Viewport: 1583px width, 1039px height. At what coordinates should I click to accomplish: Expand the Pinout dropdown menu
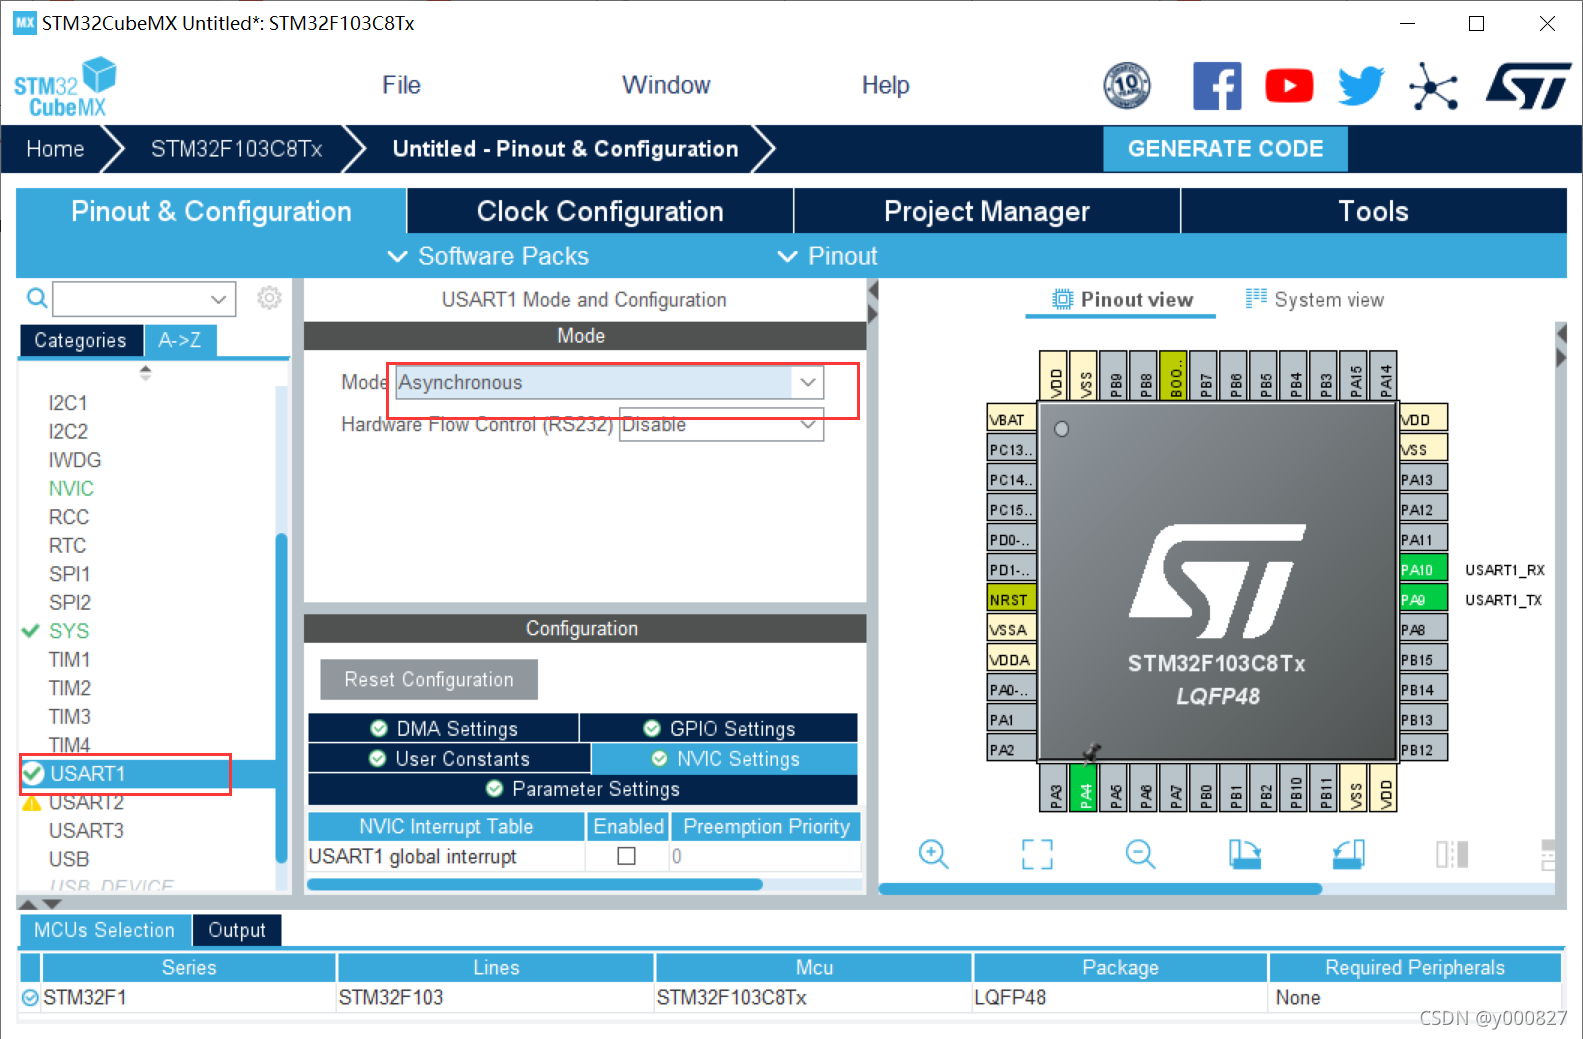[x=828, y=256]
